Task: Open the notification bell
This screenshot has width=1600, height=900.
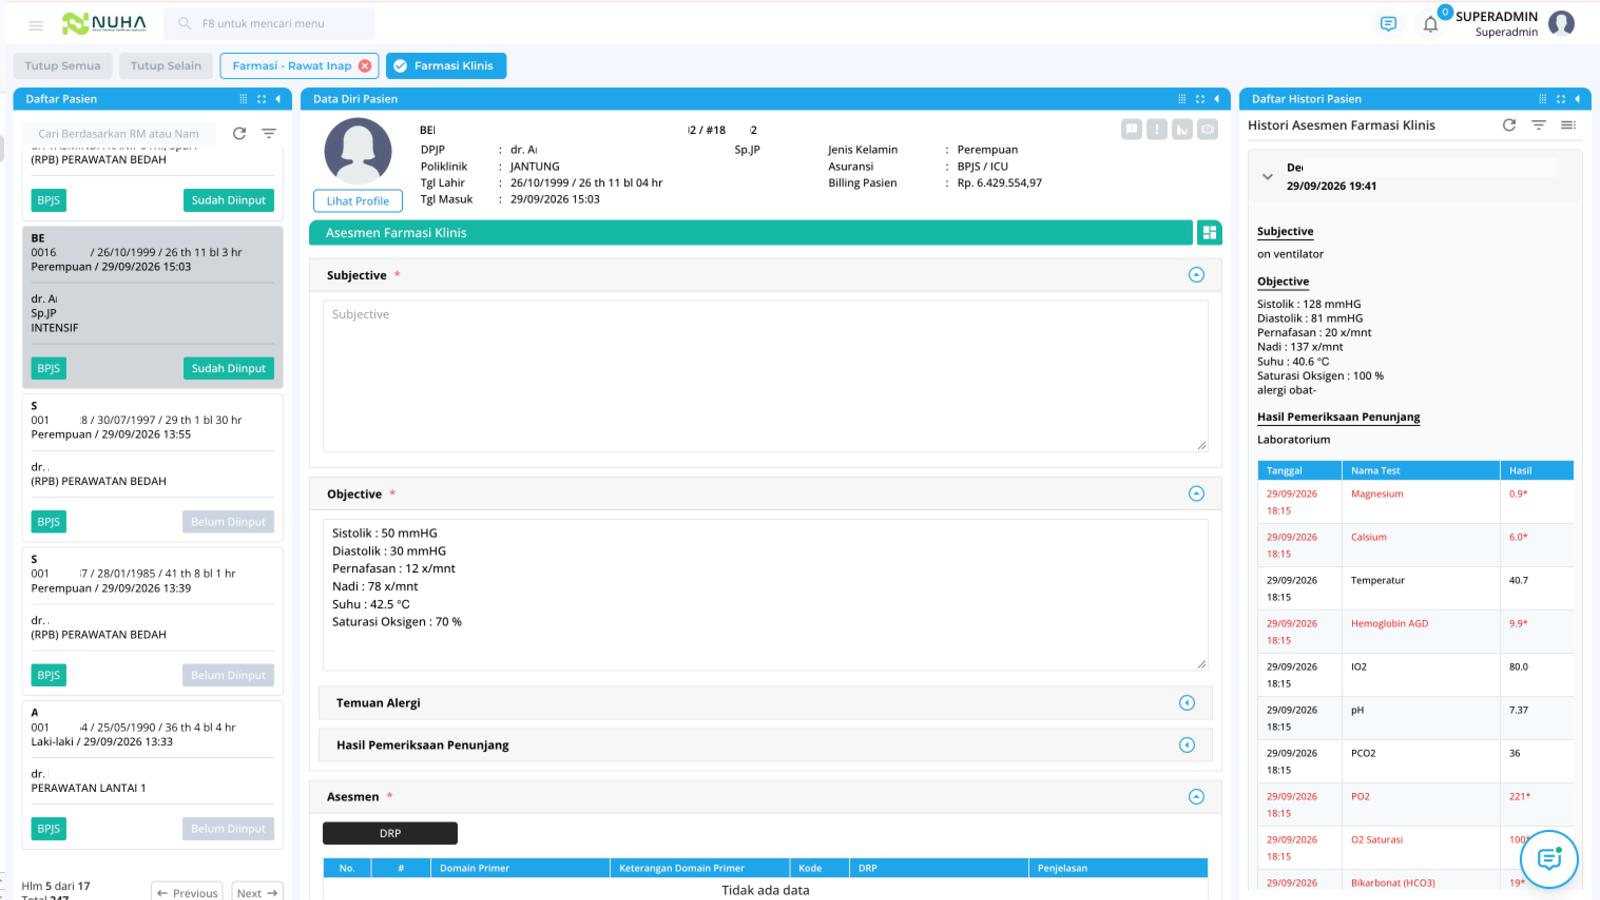Action: click(x=1430, y=25)
